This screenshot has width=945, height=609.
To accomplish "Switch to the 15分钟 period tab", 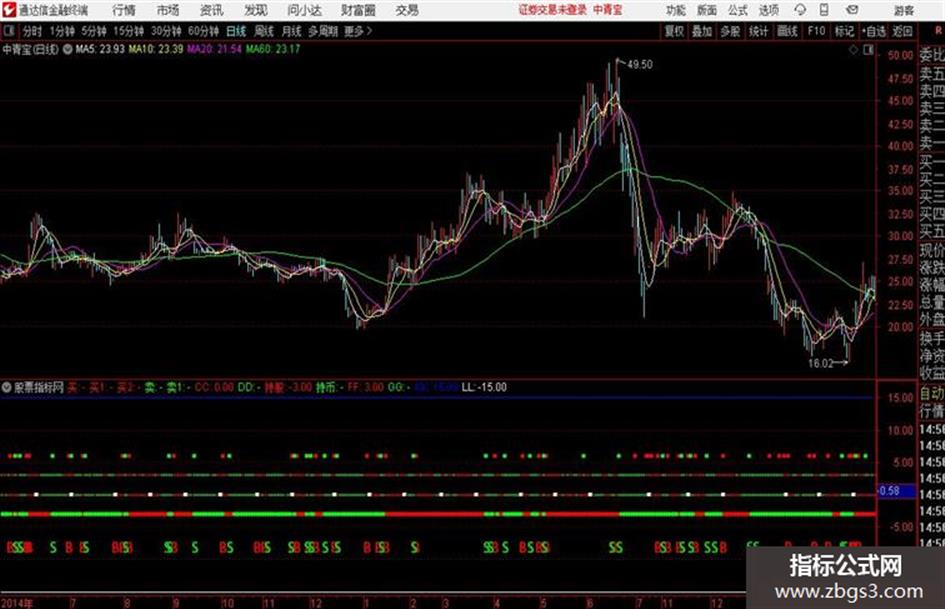I will pyautogui.click(x=128, y=31).
